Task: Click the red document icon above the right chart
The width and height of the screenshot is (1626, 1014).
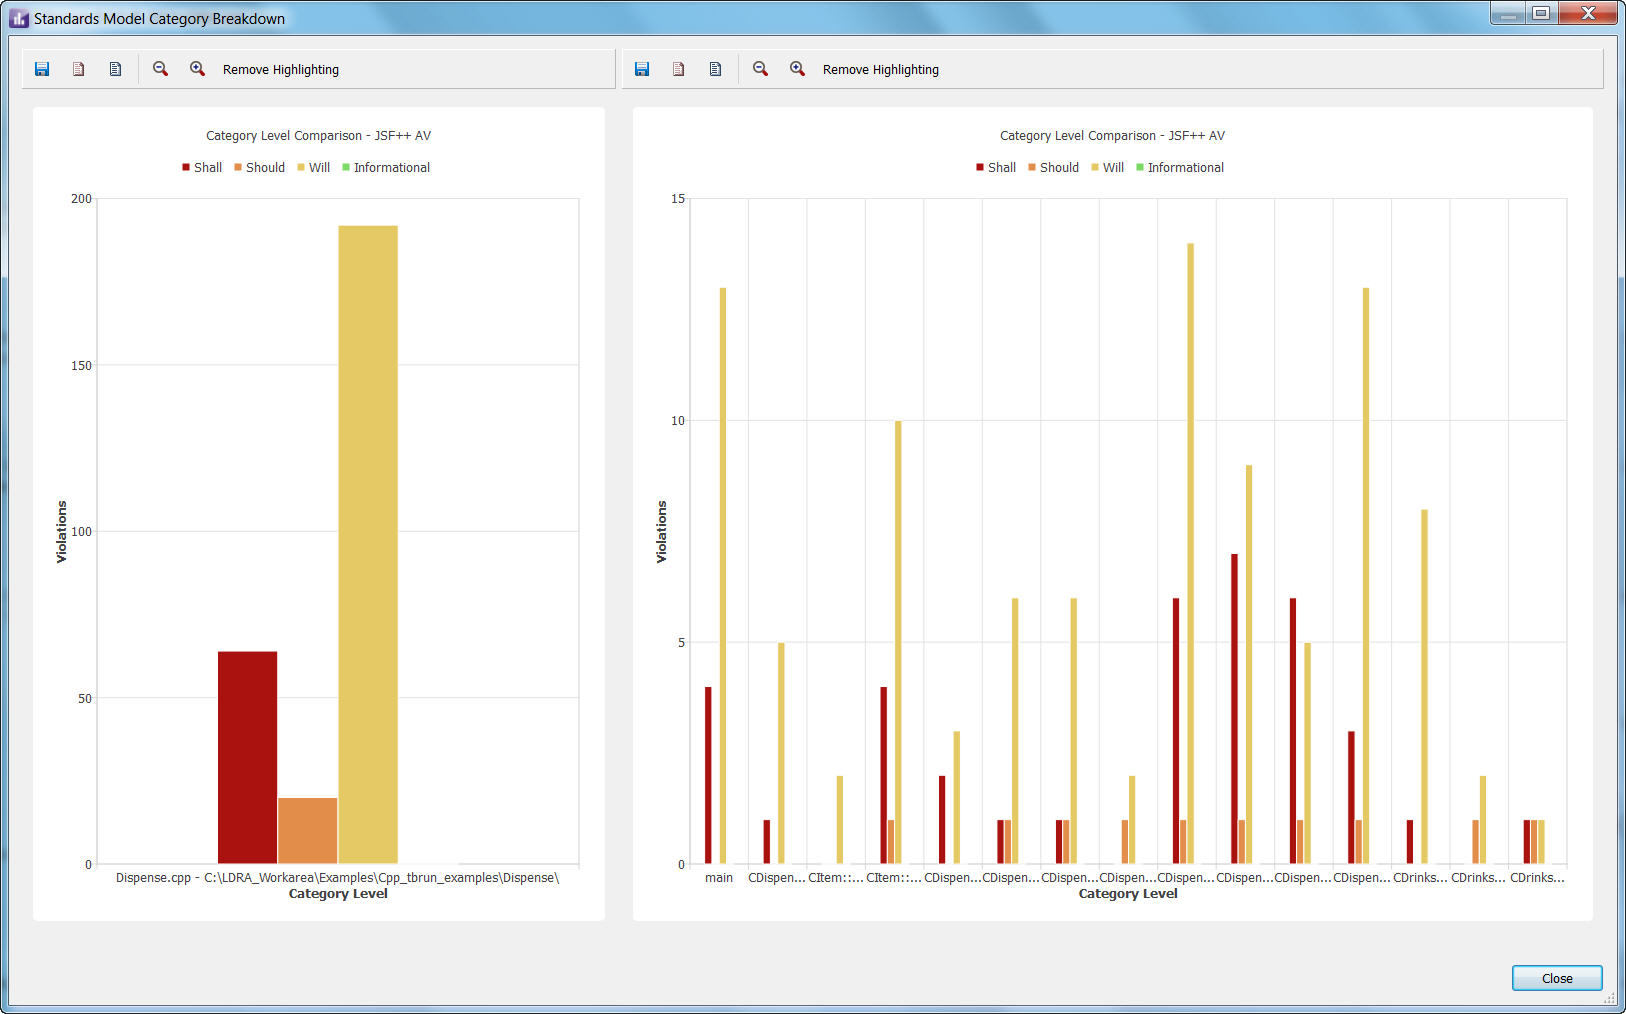Action: [x=678, y=69]
